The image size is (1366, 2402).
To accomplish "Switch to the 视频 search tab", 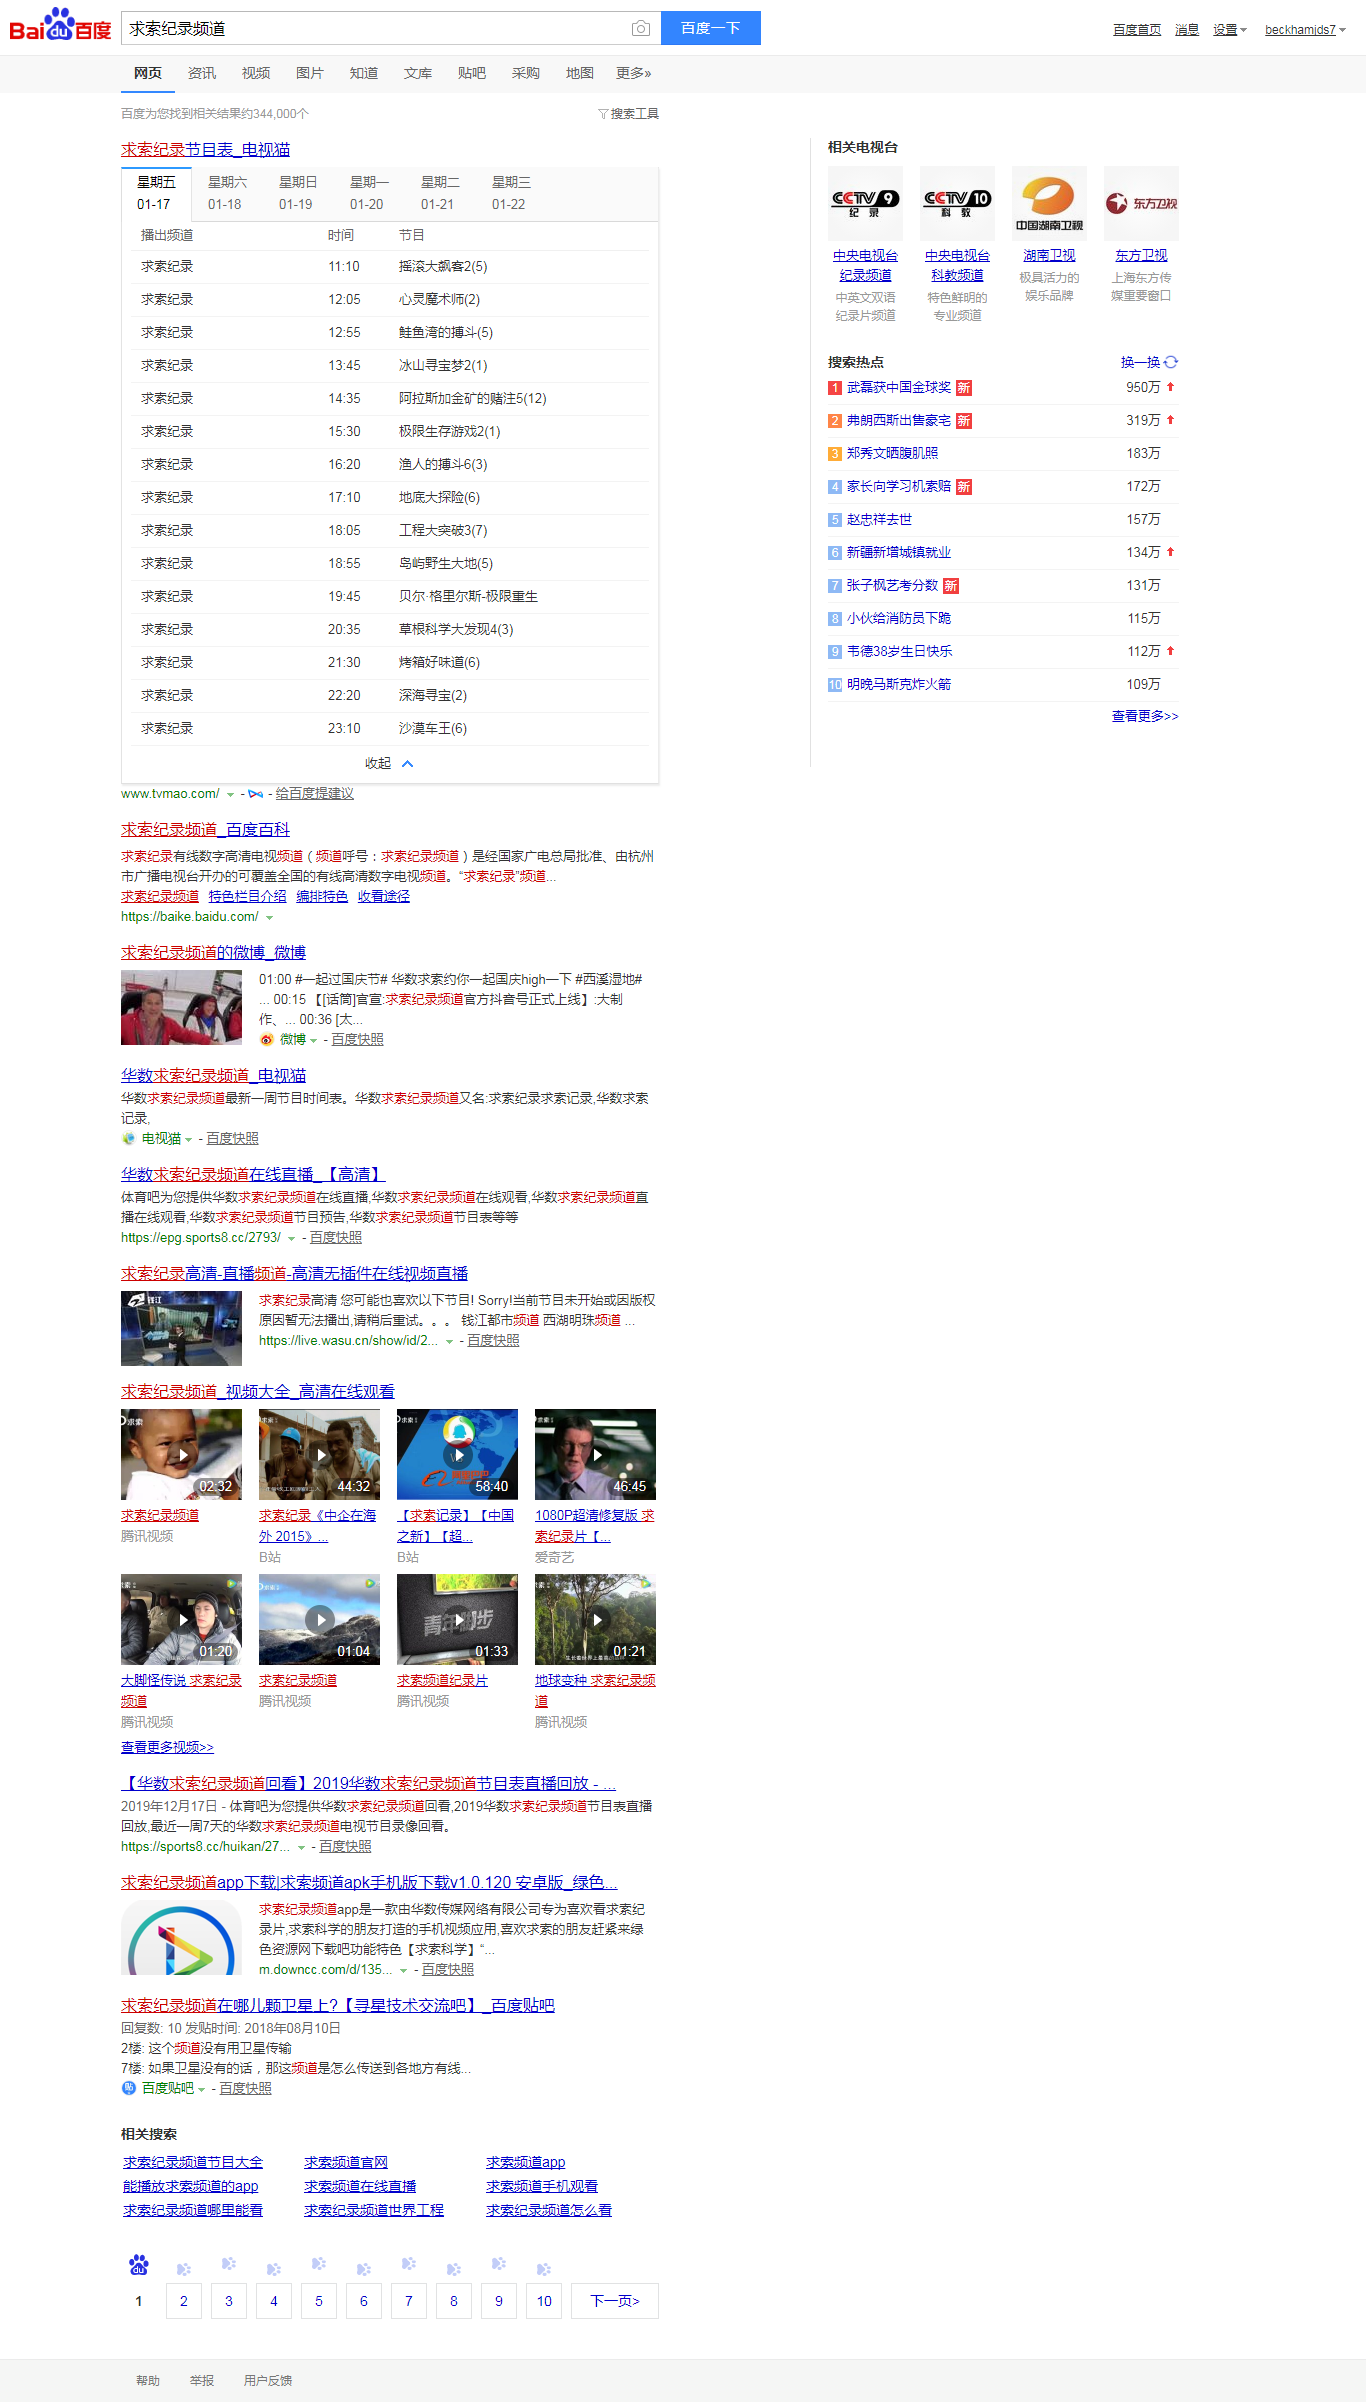I will [256, 73].
